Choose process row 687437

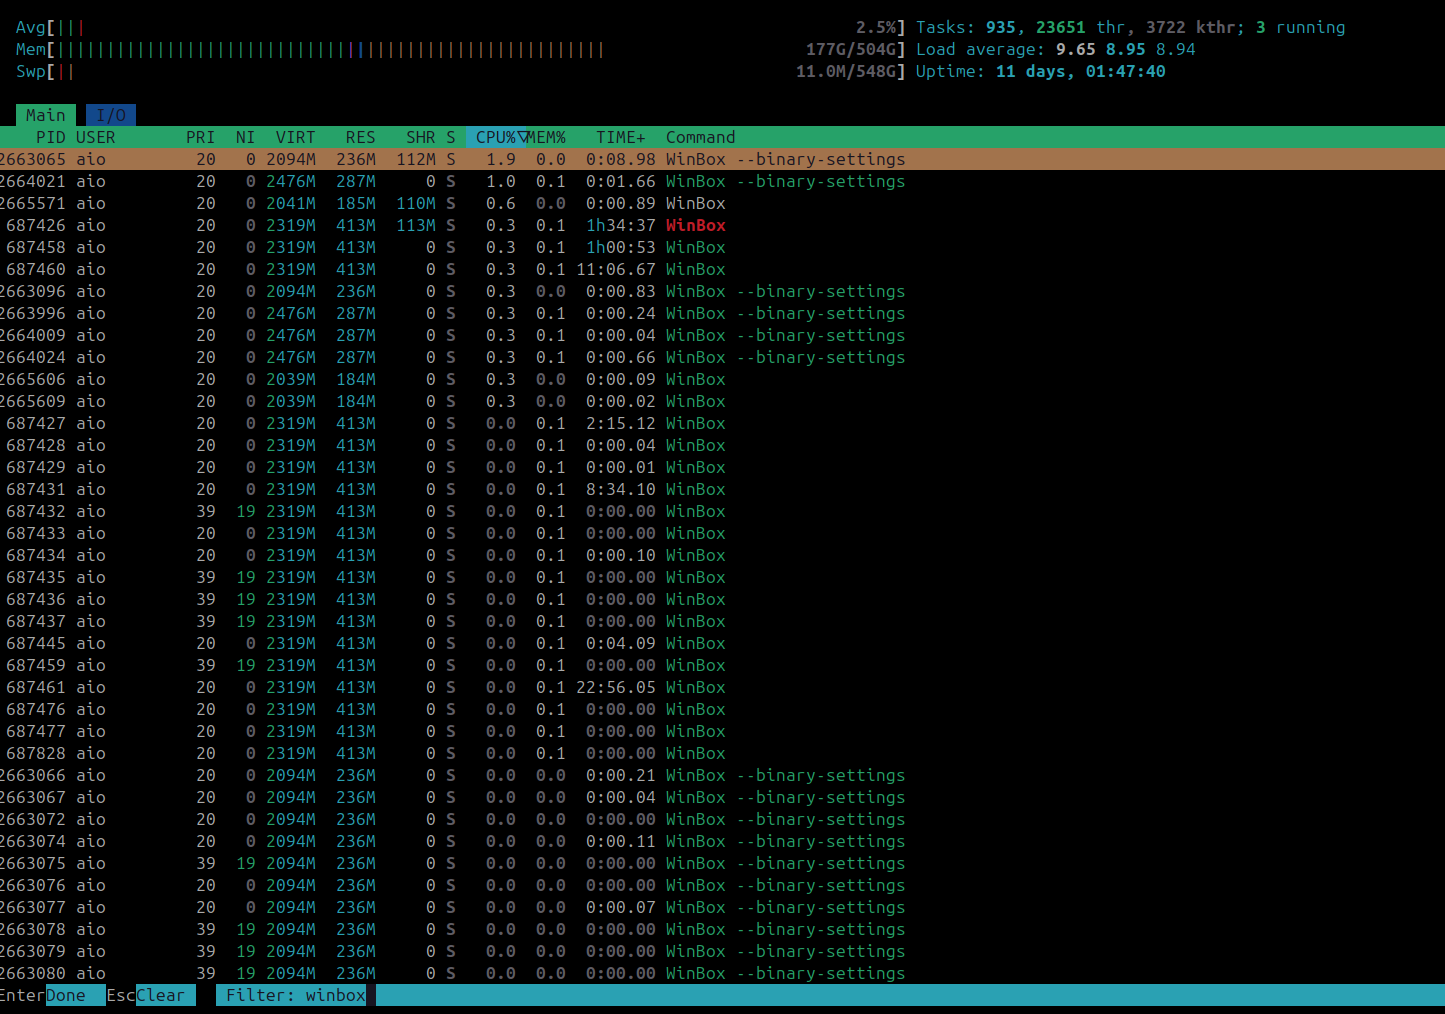pyautogui.click(x=722, y=621)
